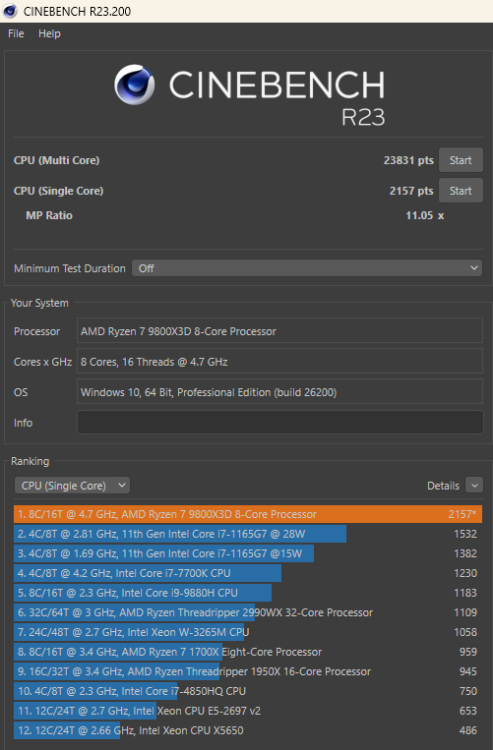493x750 pixels.
Task: Select the Xeon W-3265M ranking row
Action: click(248, 632)
